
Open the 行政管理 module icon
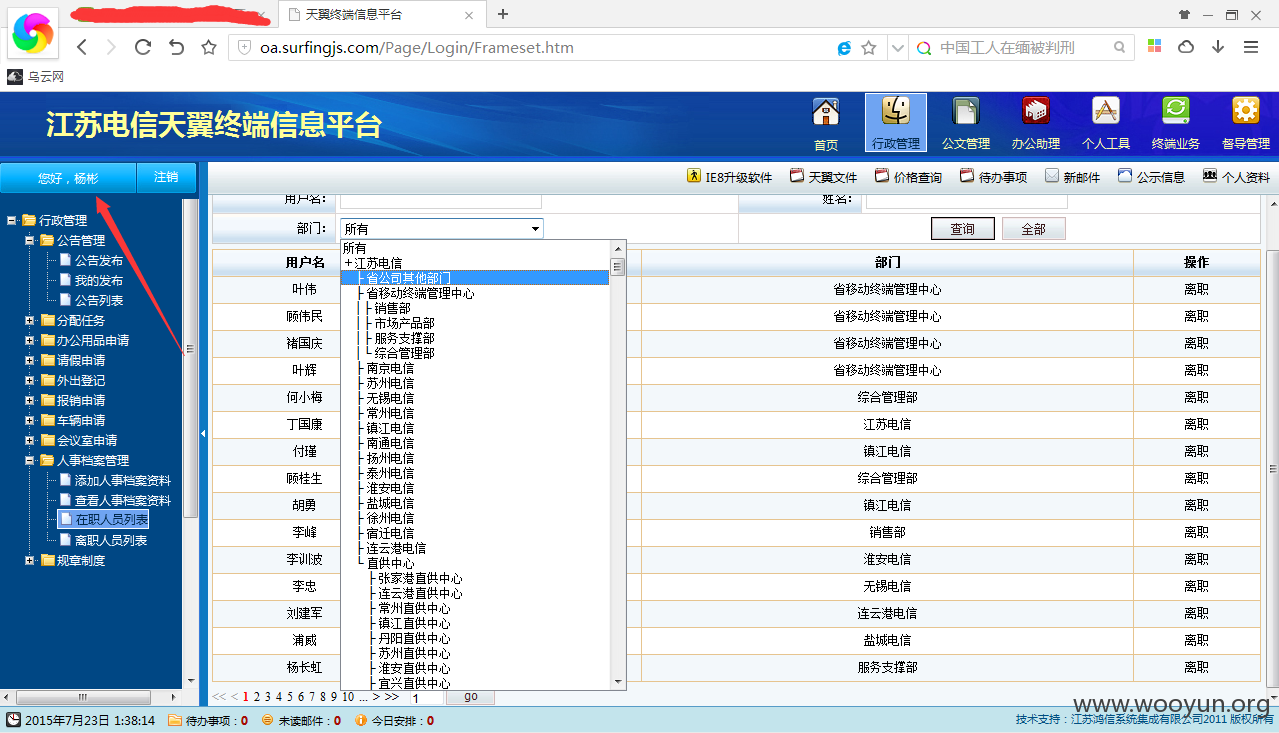(x=895, y=124)
